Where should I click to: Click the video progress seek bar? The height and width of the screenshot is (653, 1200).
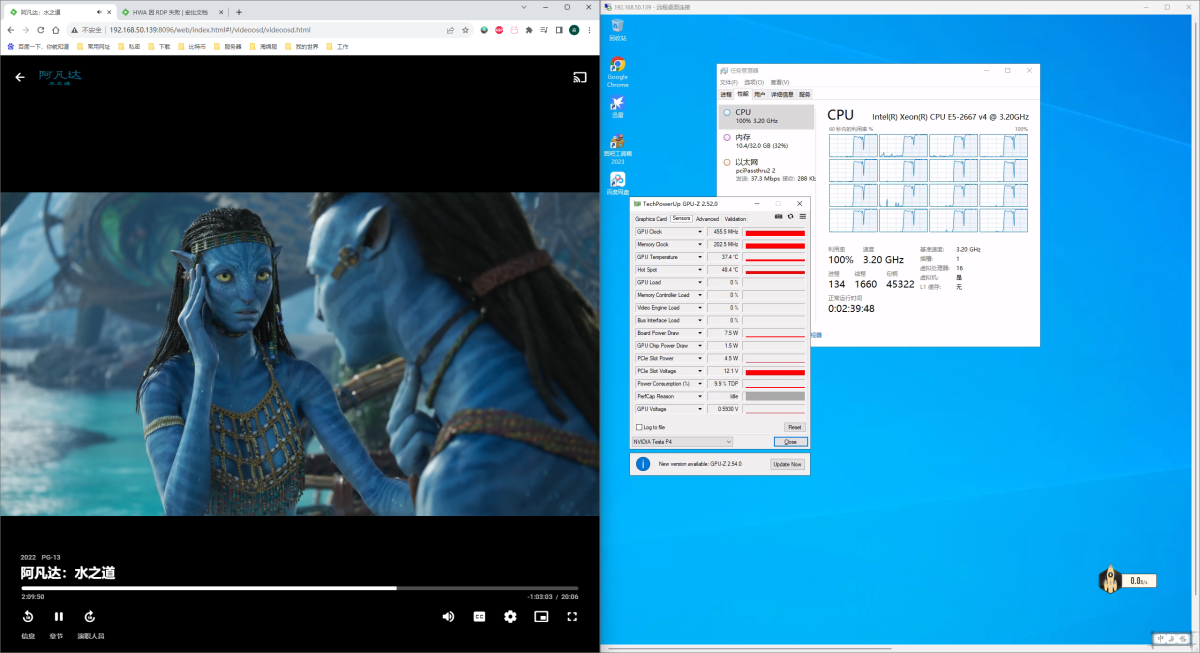(x=300, y=588)
